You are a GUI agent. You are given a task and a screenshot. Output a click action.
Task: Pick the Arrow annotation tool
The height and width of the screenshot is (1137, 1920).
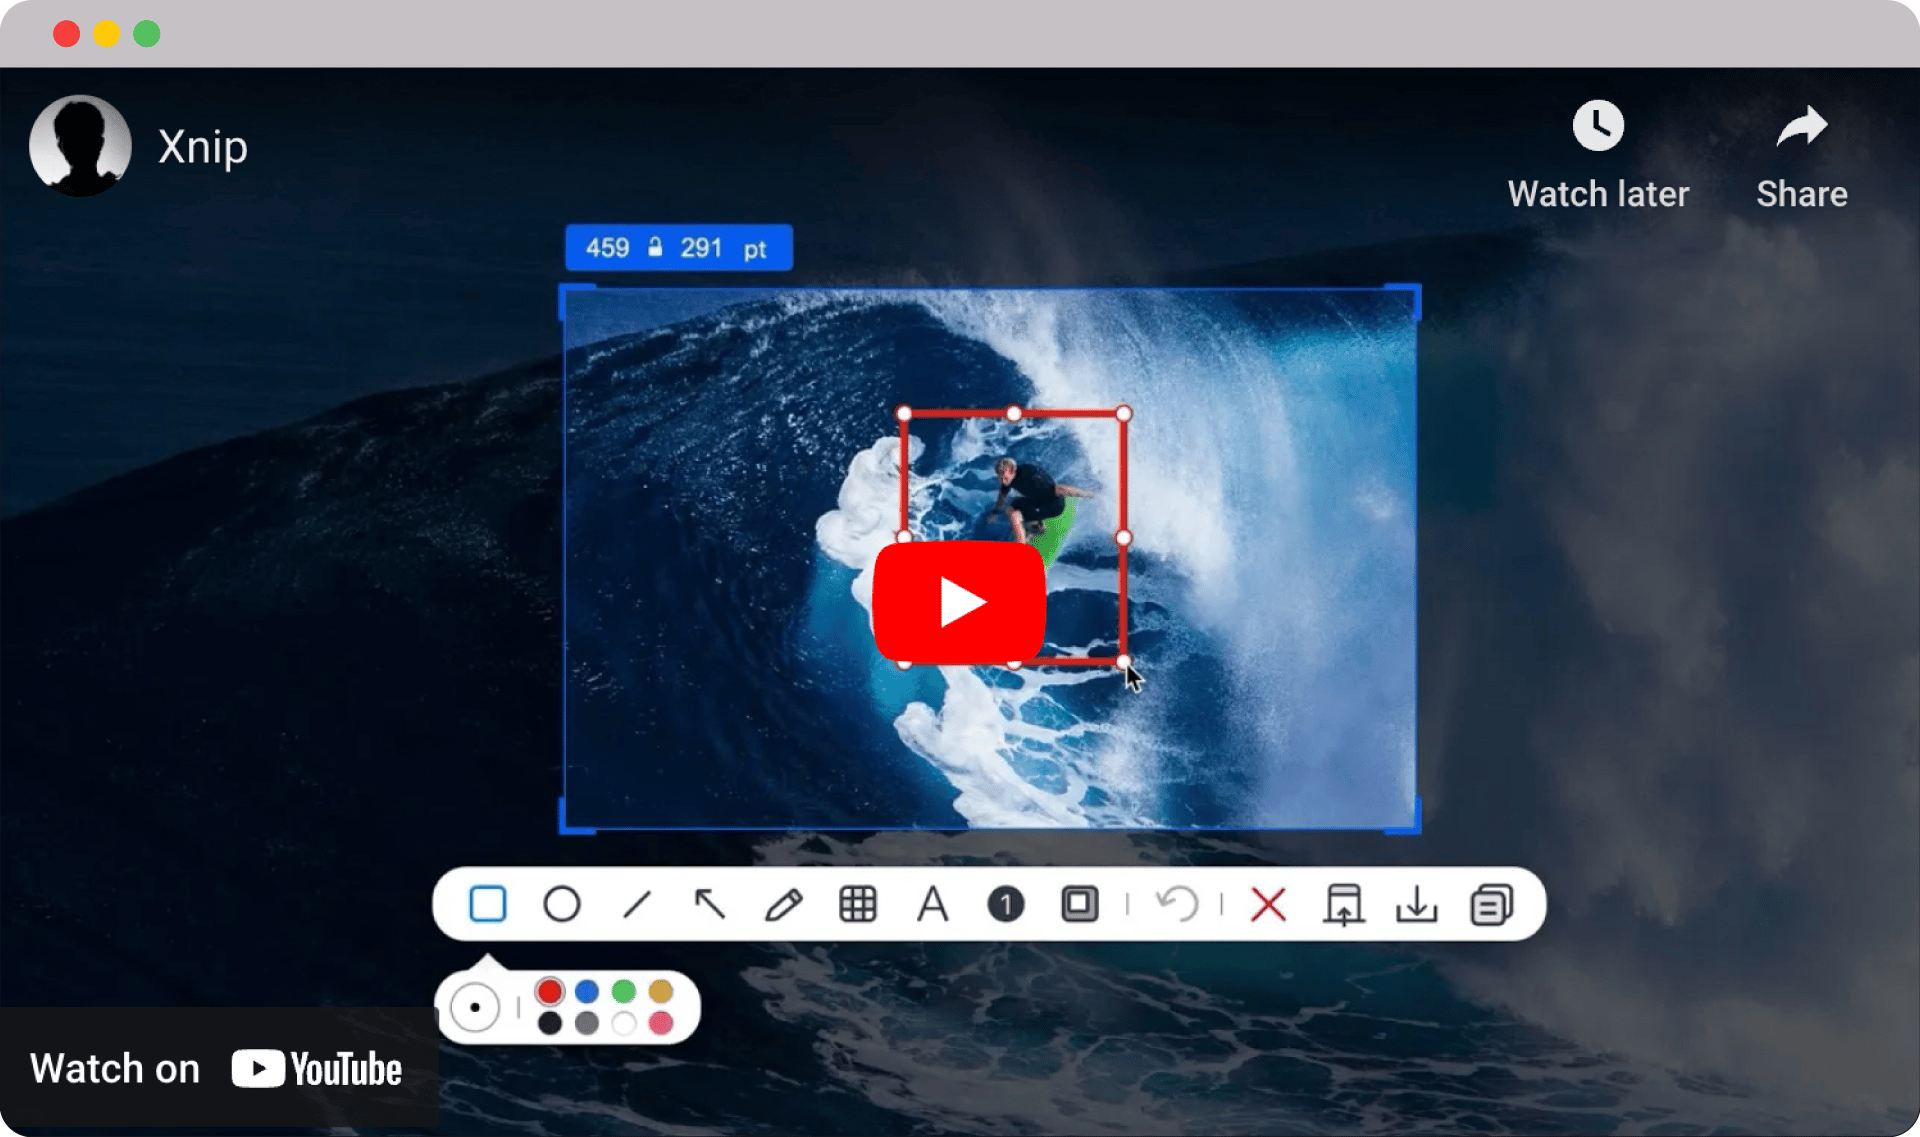point(710,904)
